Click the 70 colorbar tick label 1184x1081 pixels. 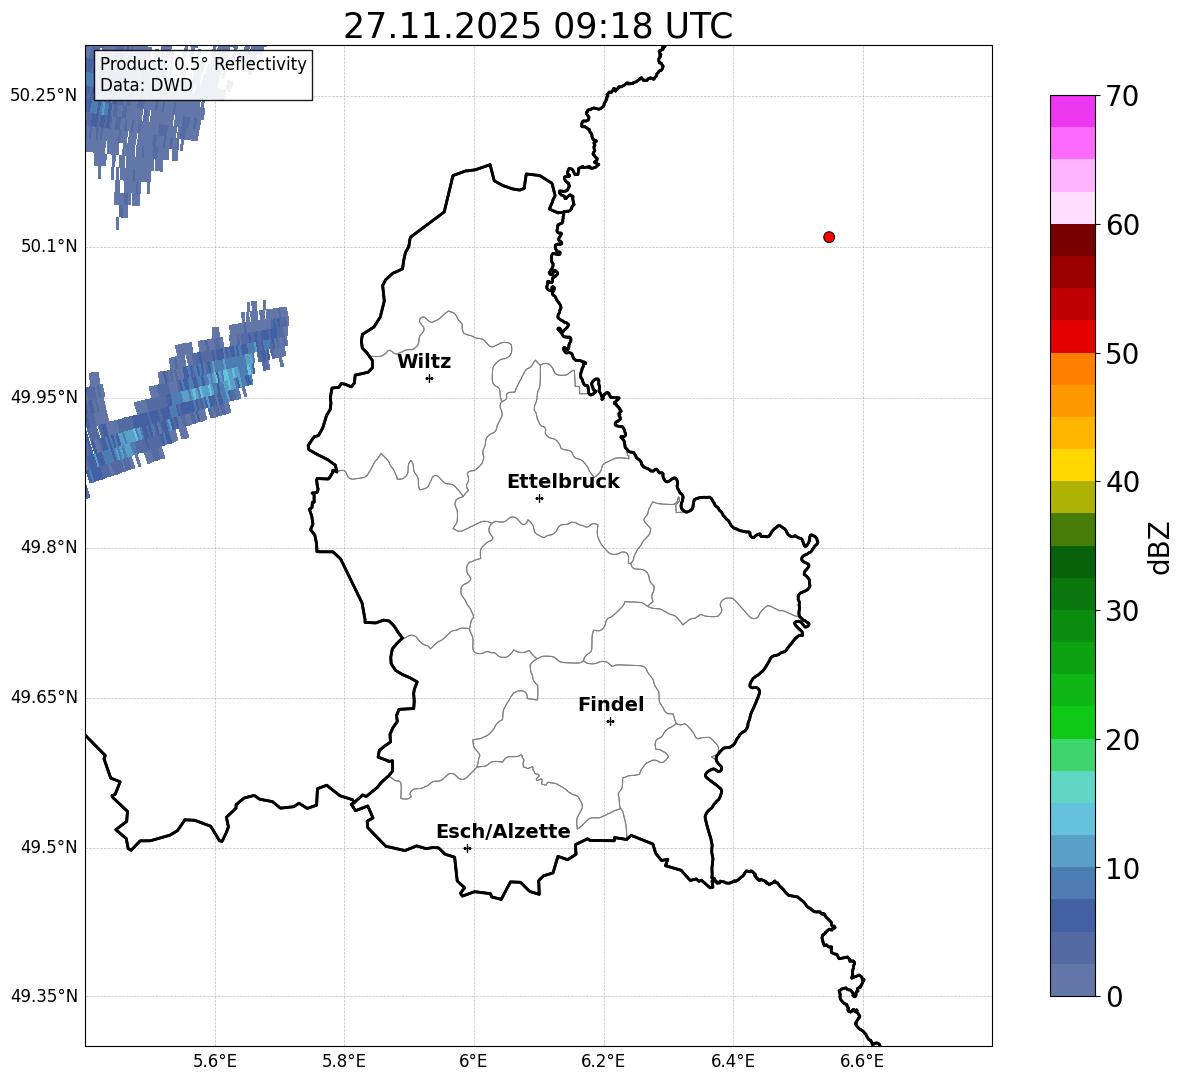[1122, 97]
